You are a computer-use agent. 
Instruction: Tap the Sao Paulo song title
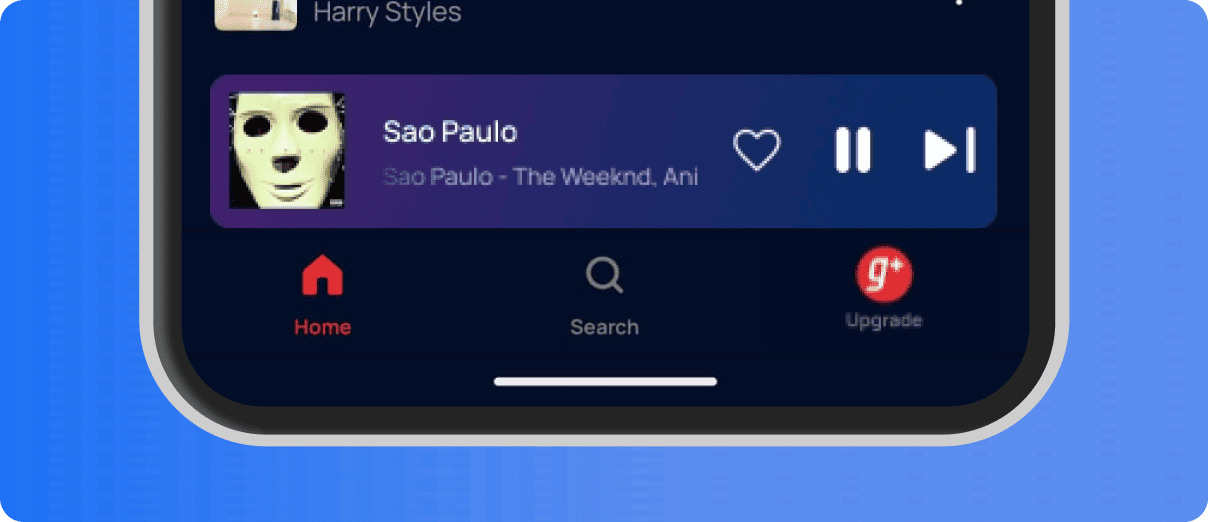[x=450, y=132]
